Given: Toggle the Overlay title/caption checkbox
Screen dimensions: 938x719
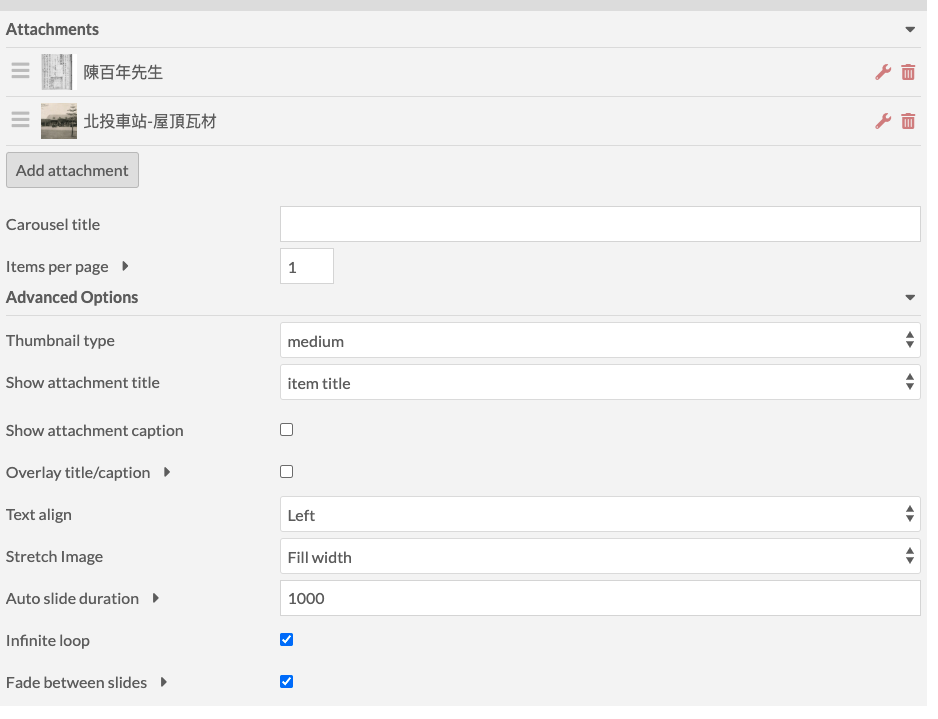Looking at the screenshot, I should (287, 472).
